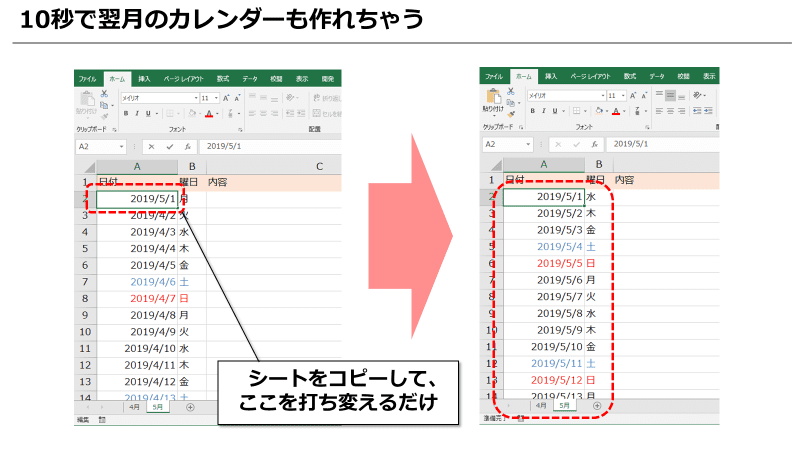This screenshot has height=450, width=800.
Task: Click Copy icon in May-dates Excel window
Action: (511, 103)
